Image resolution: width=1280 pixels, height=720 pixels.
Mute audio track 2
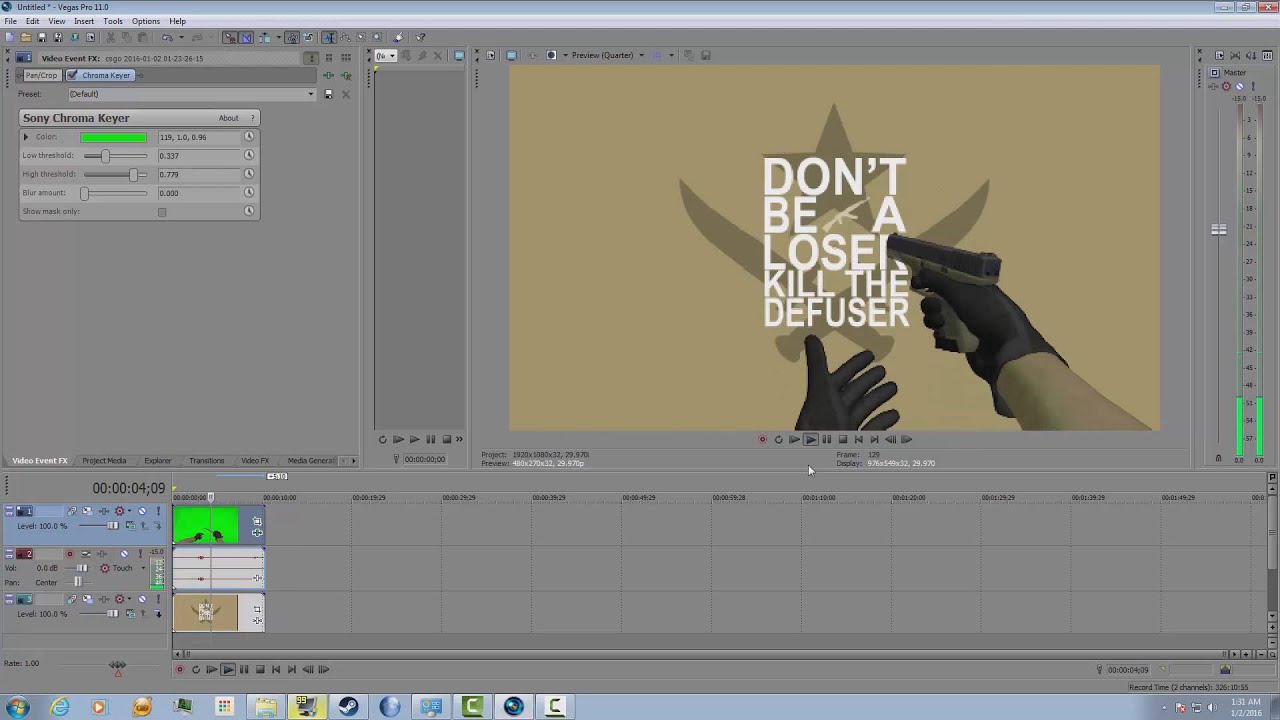pos(124,554)
